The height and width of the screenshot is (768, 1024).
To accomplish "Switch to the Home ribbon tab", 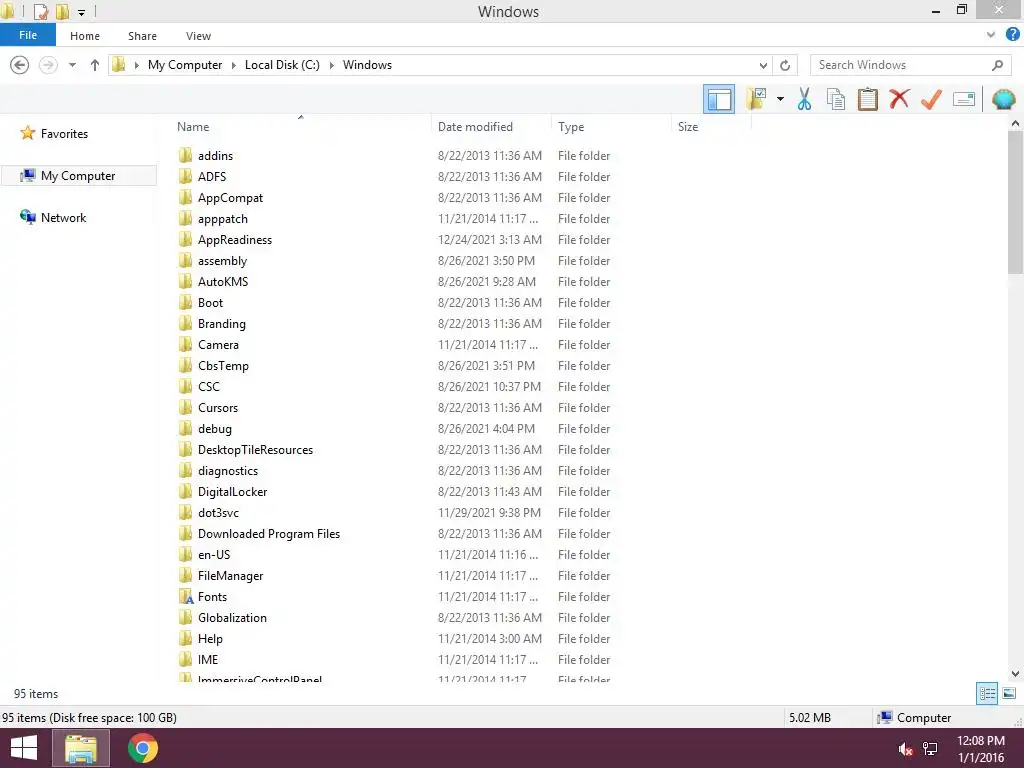I will click(x=85, y=36).
